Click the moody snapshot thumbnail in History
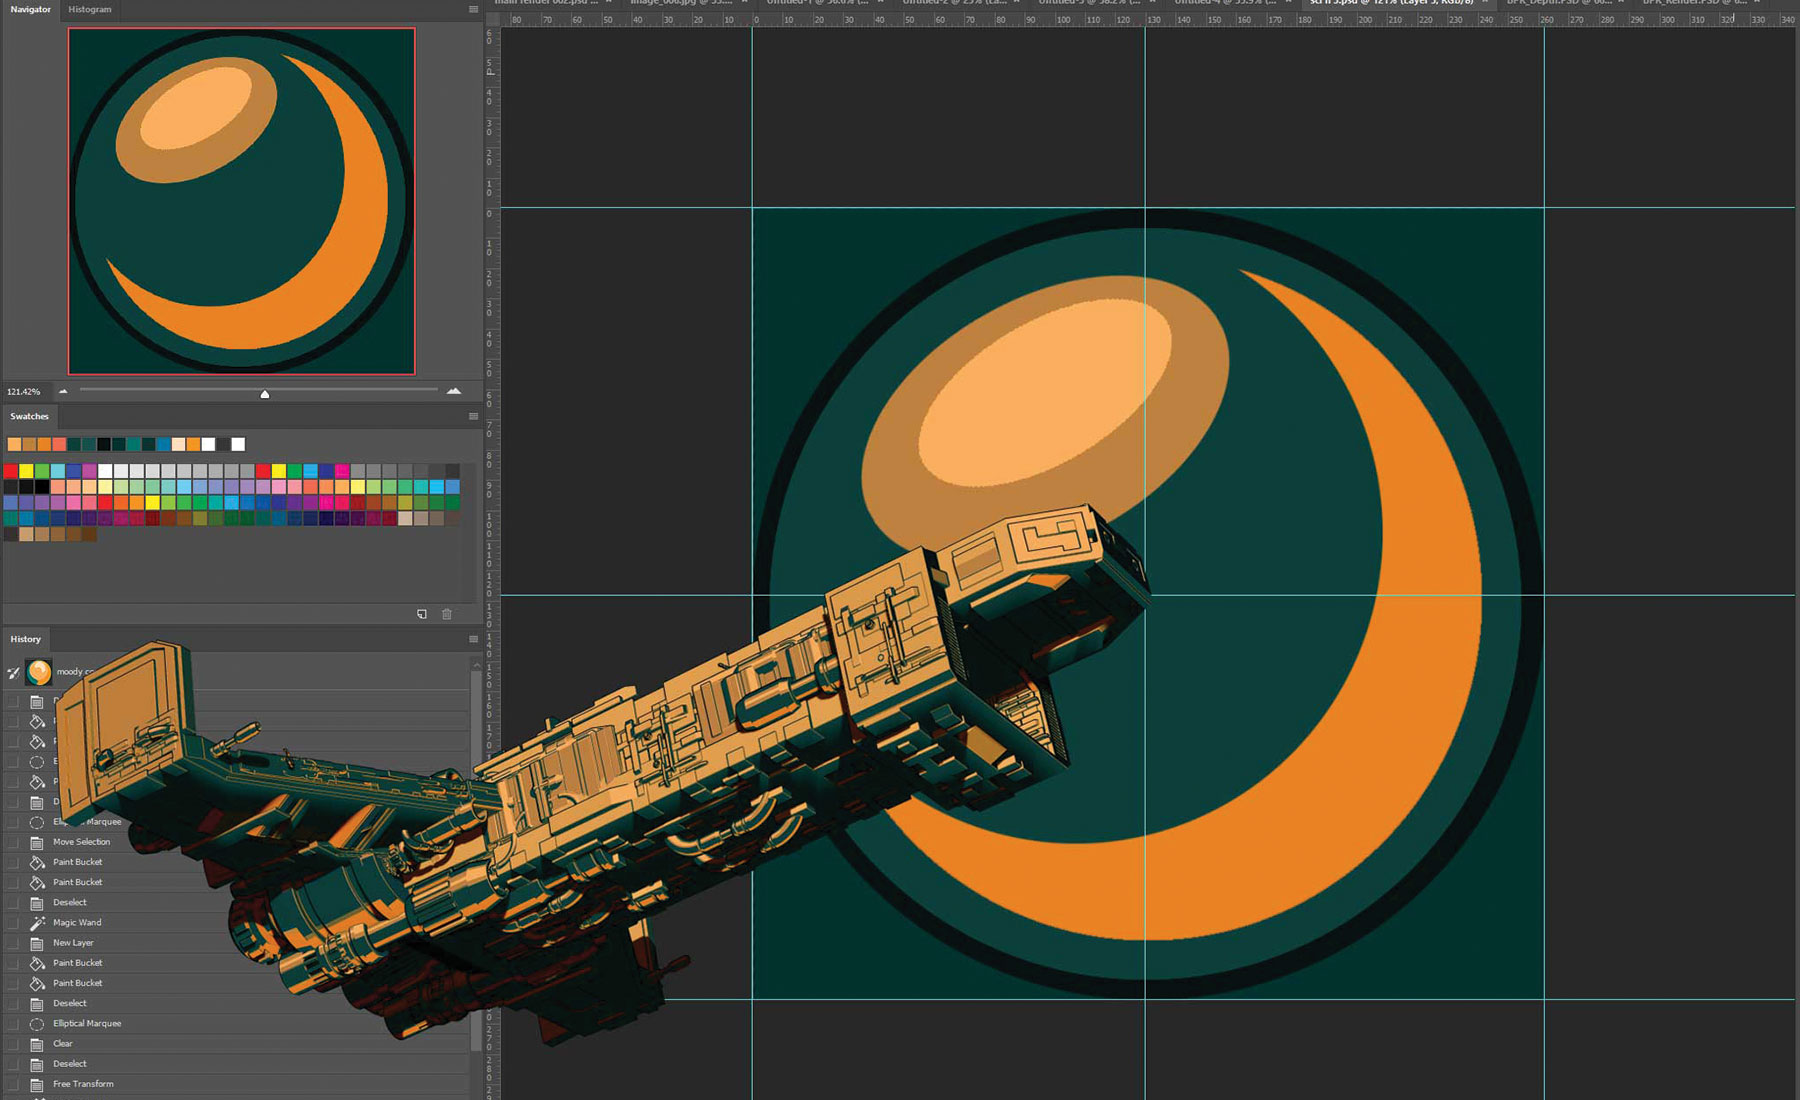 click(39, 672)
